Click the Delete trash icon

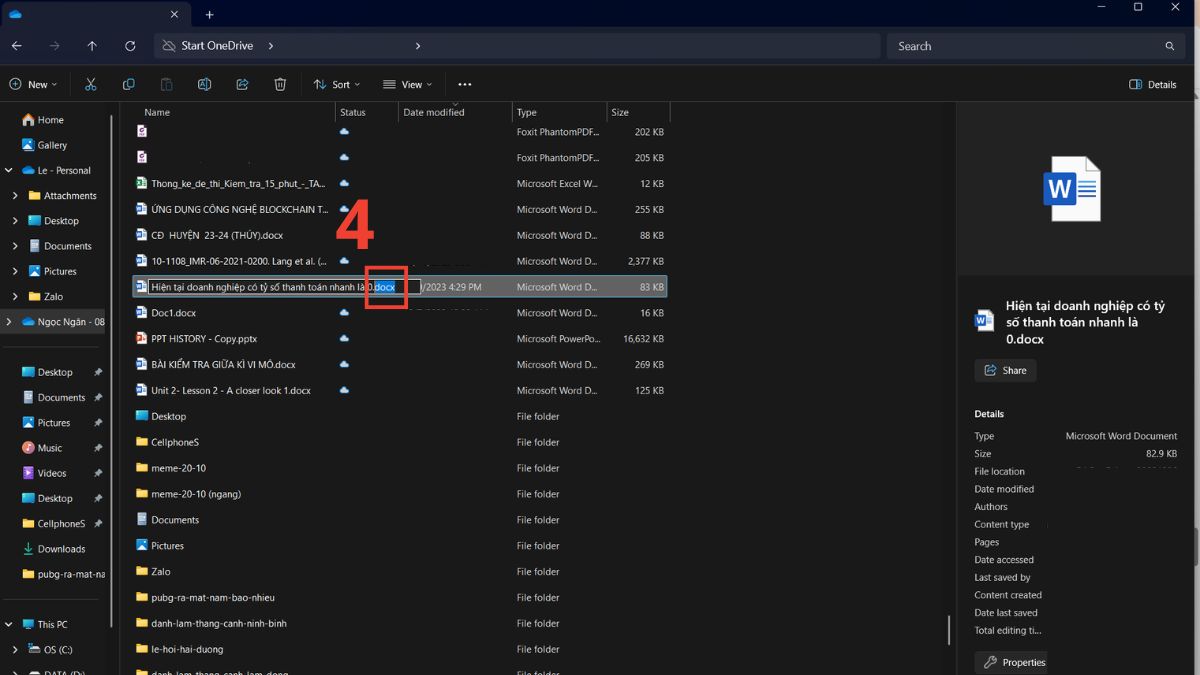click(281, 85)
